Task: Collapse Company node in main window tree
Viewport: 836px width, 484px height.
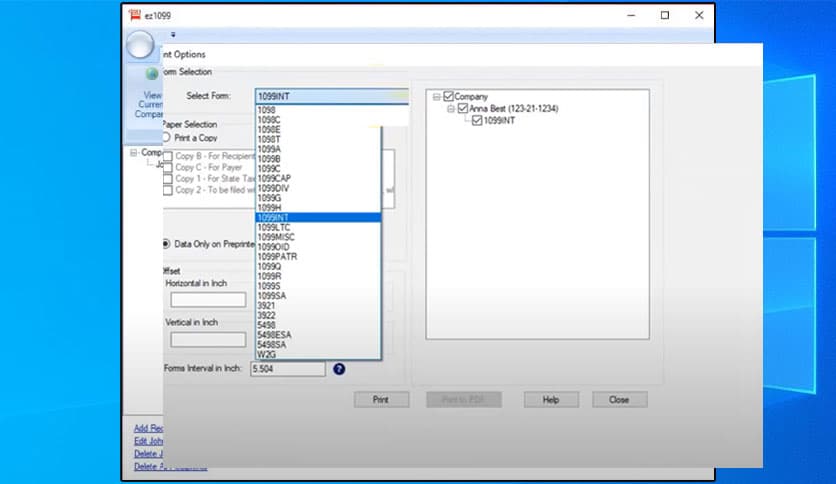Action: pyautogui.click(x=133, y=153)
